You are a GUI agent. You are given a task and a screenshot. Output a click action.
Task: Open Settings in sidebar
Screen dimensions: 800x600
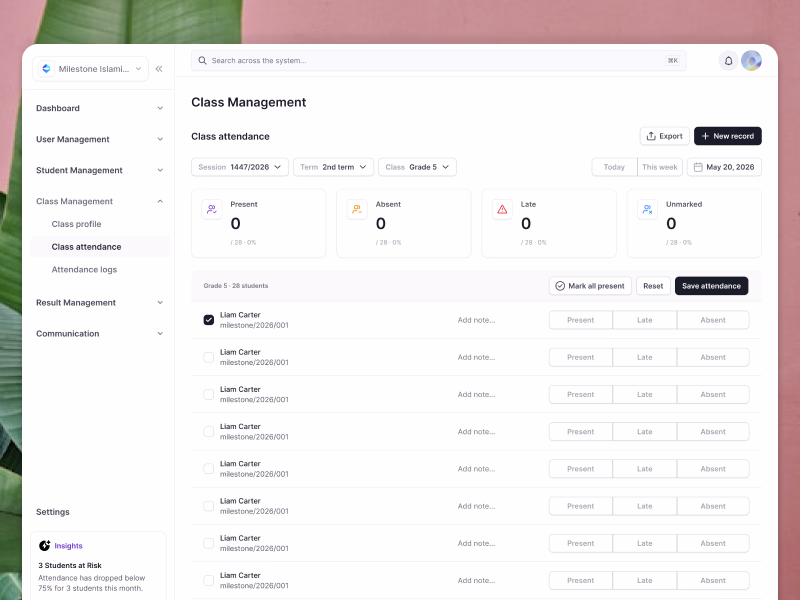tap(53, 512)
